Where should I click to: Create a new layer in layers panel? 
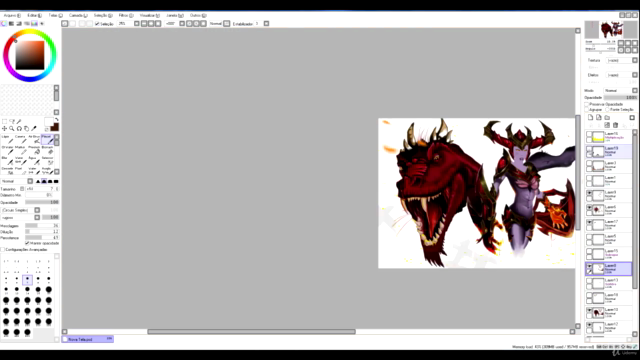point(591,118)
